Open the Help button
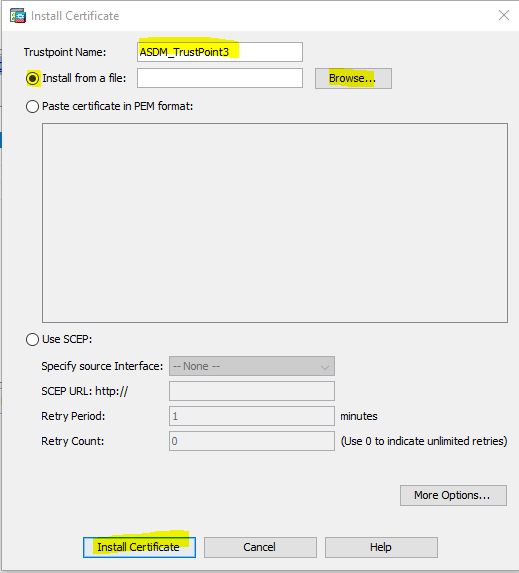Viewport: 519px width, 573px height. tap(381, 547)
